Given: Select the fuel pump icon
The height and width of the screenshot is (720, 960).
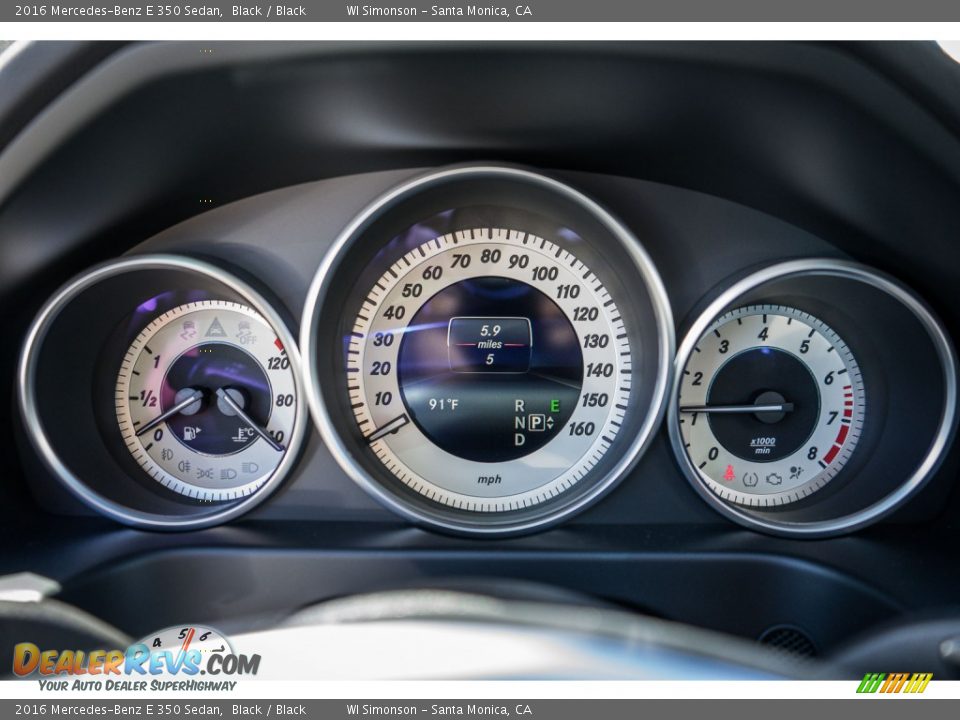Looking at the screenshot, I should pos(190,432).
